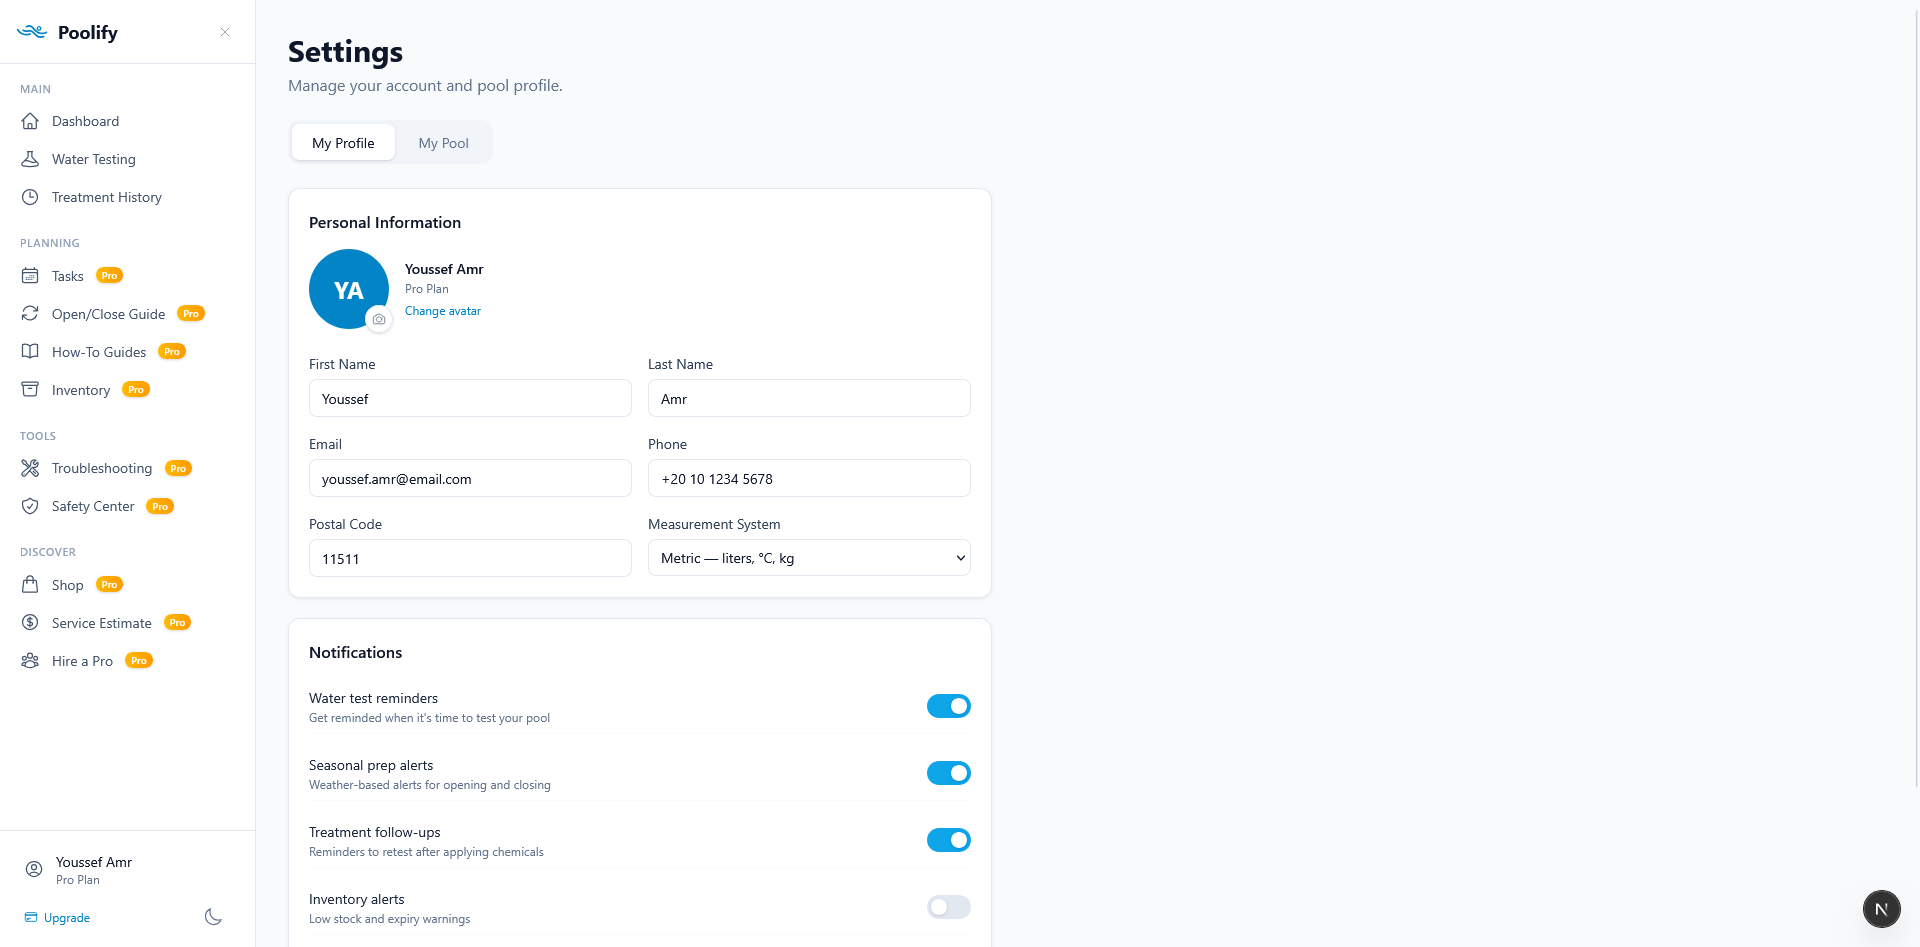Click the Open/Close Guide refresh icon

pyautogui.click(x=31, y=314)
